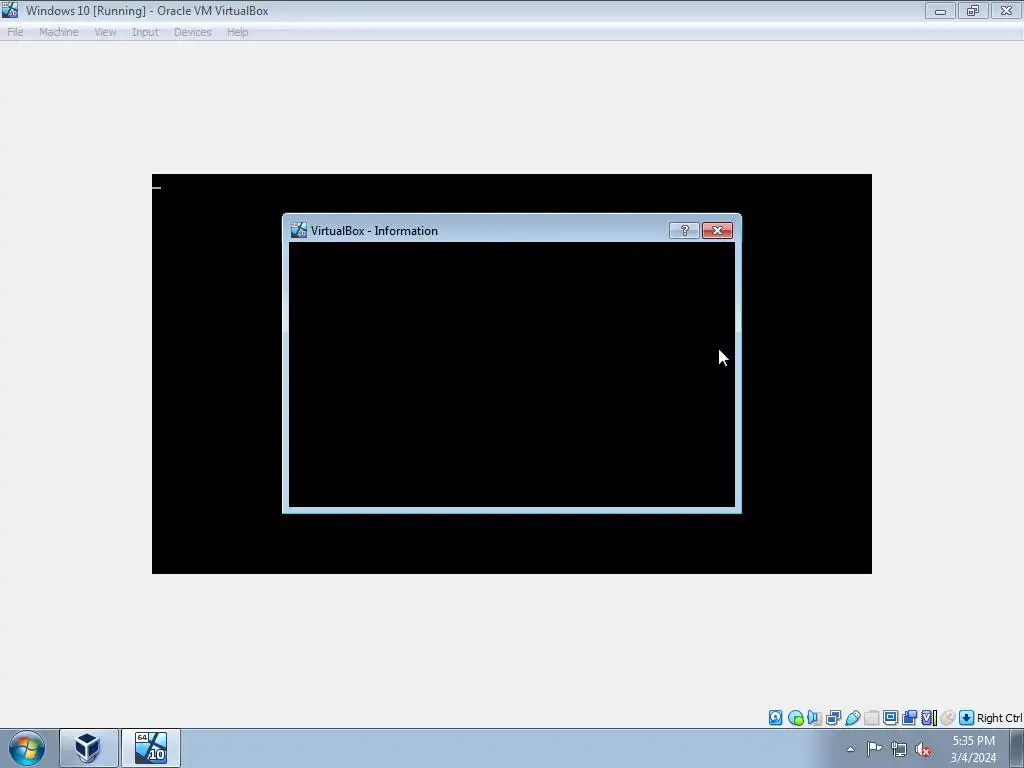Click the Right Ctrl host key label
Viewport: 1024px width, 768px height.
pos(999,718)
